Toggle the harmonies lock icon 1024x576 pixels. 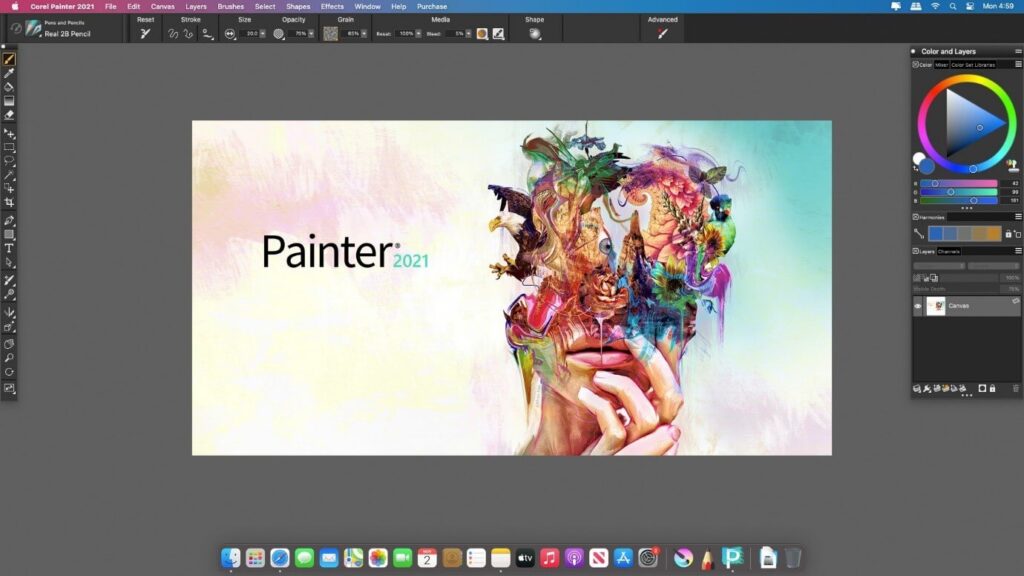click(x=1008, y=234)
